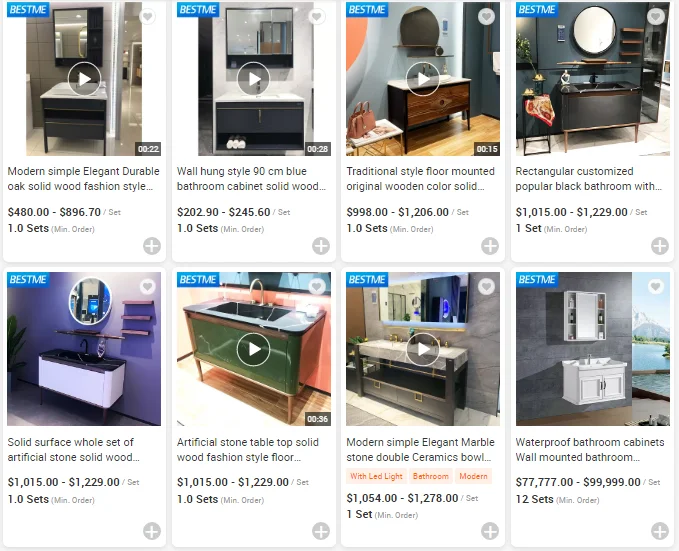Click heart icon on Solid surface artificial stone product
The width and height of the screenshot is (679, 551).
148,286
